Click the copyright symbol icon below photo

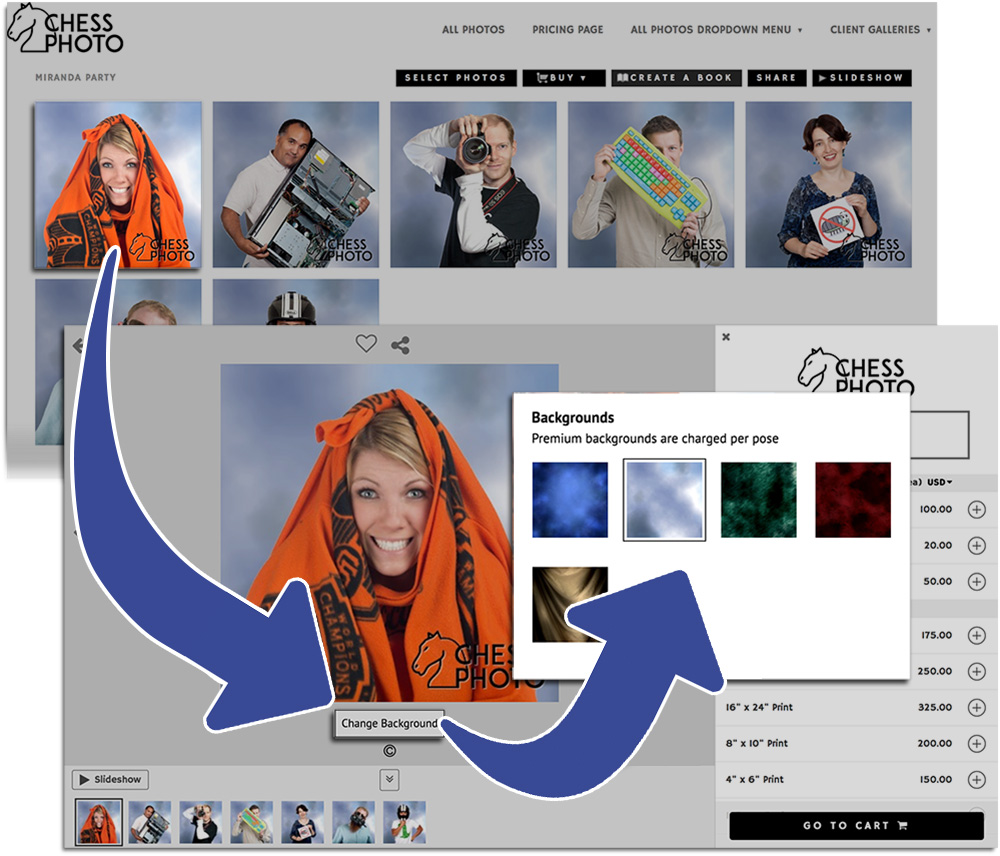coord(389,751)
